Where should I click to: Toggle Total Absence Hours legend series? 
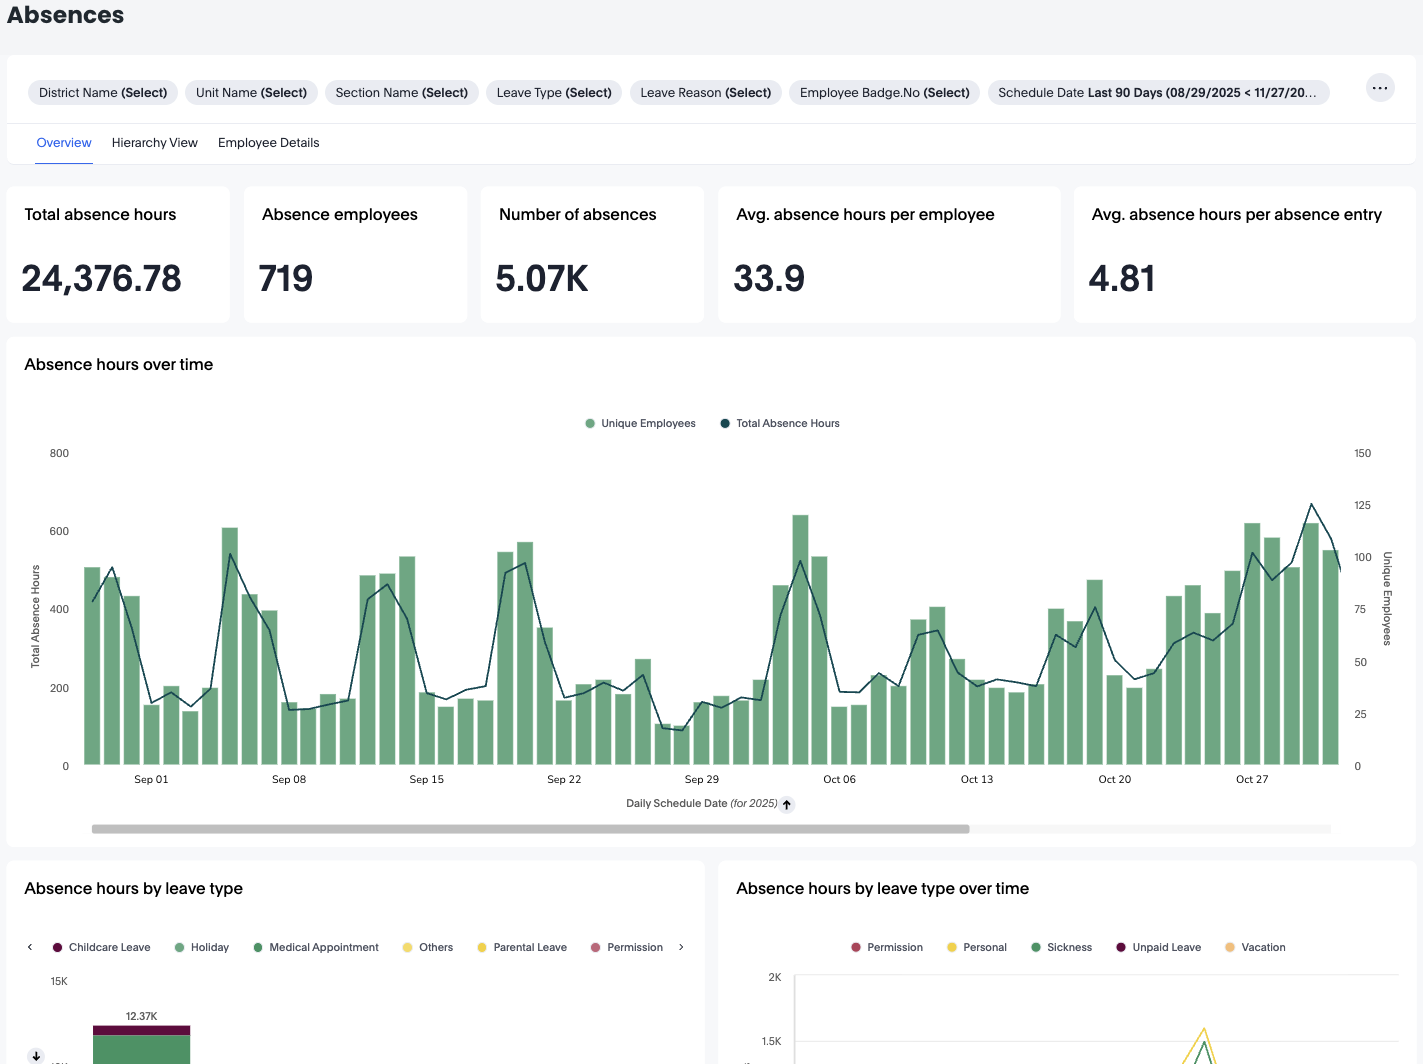[x=780, y=424]
